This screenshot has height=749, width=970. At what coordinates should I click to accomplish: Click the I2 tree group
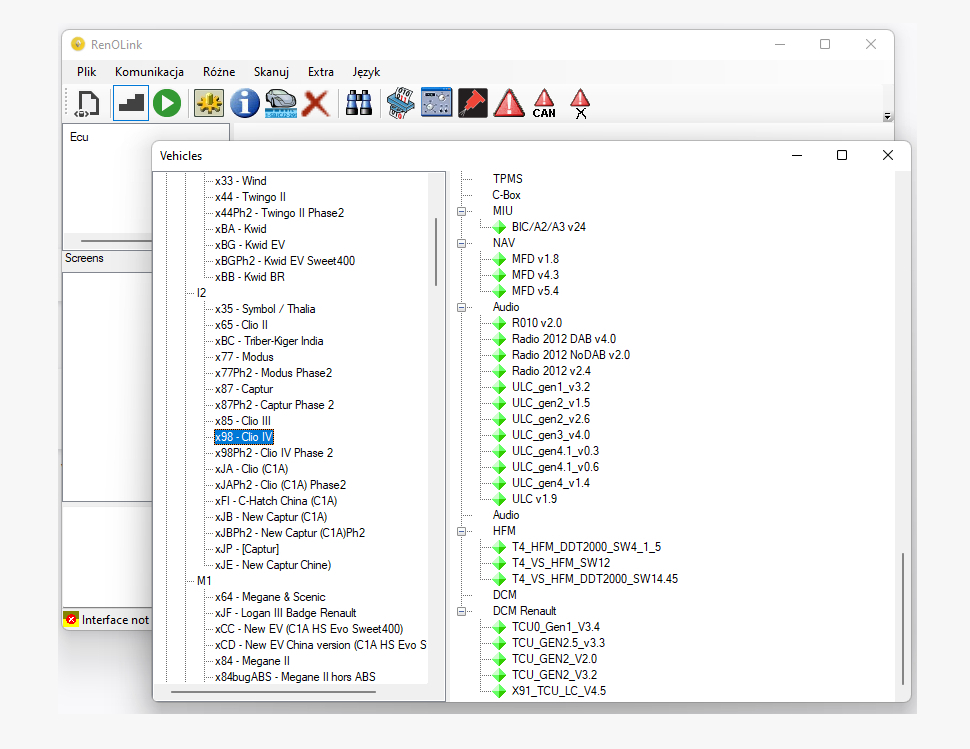(x=202, y=293)
